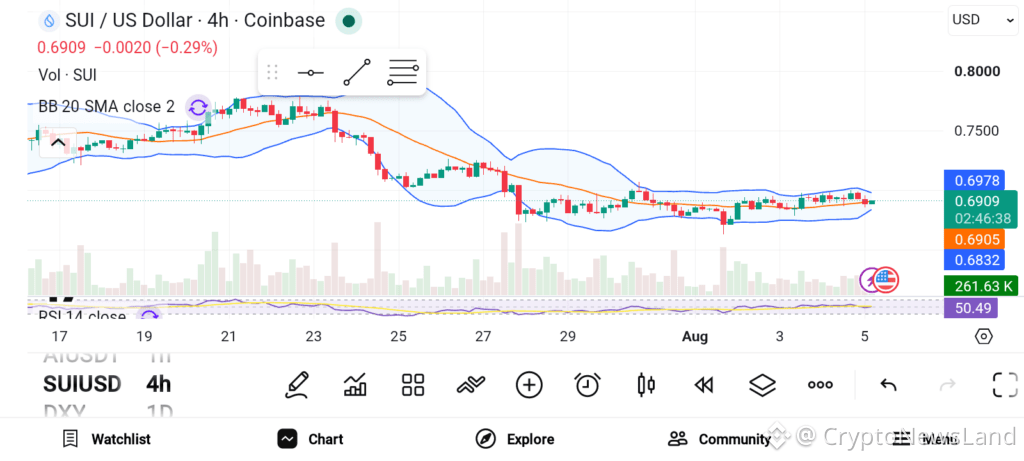Click the 0.6832 lower band price label
The width and height of the screenshot is (1024, 461).
[976, 260]
